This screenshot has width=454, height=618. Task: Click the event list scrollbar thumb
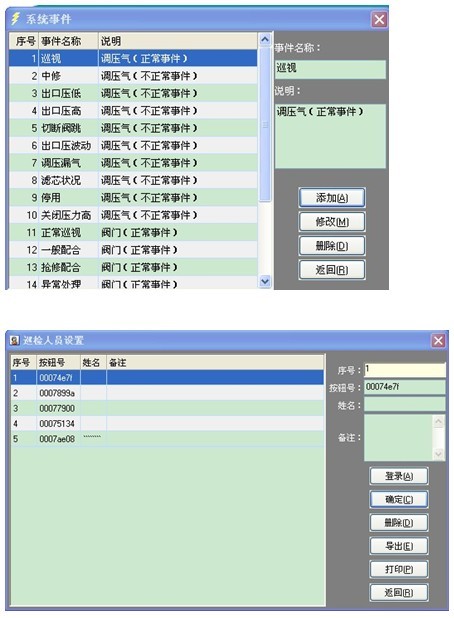click(265, 124)
